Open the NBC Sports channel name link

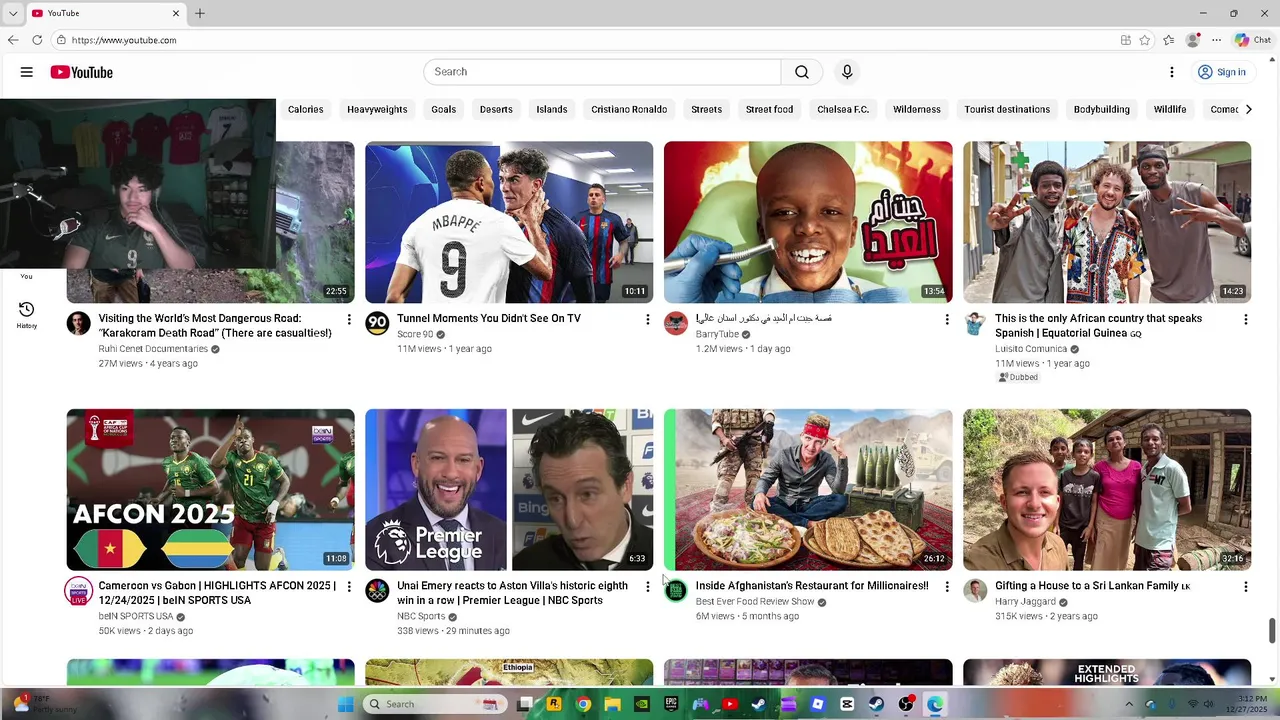pyautogui.click(x=421, y=616)
